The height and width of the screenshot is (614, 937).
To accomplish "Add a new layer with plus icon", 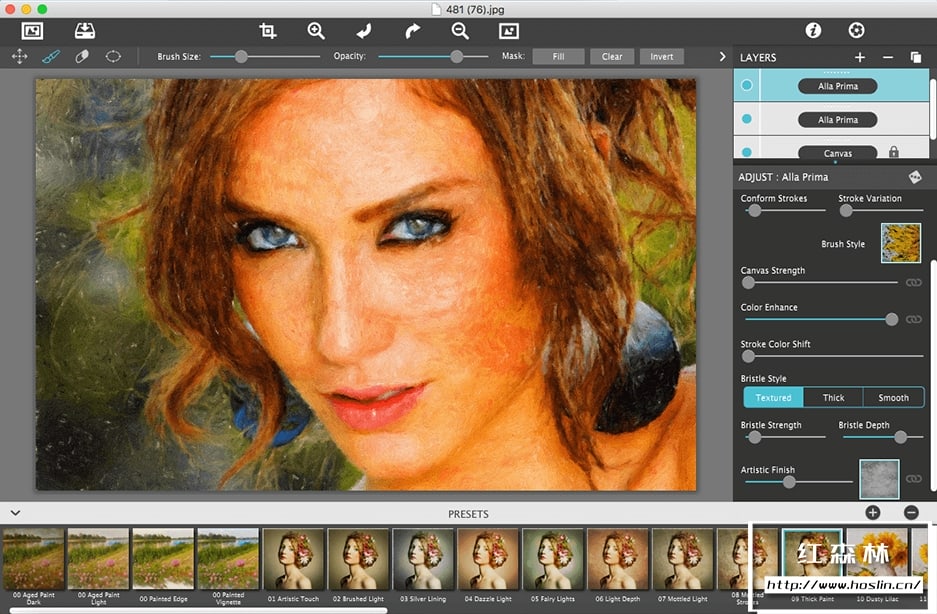I will click(x=860, y=58).
